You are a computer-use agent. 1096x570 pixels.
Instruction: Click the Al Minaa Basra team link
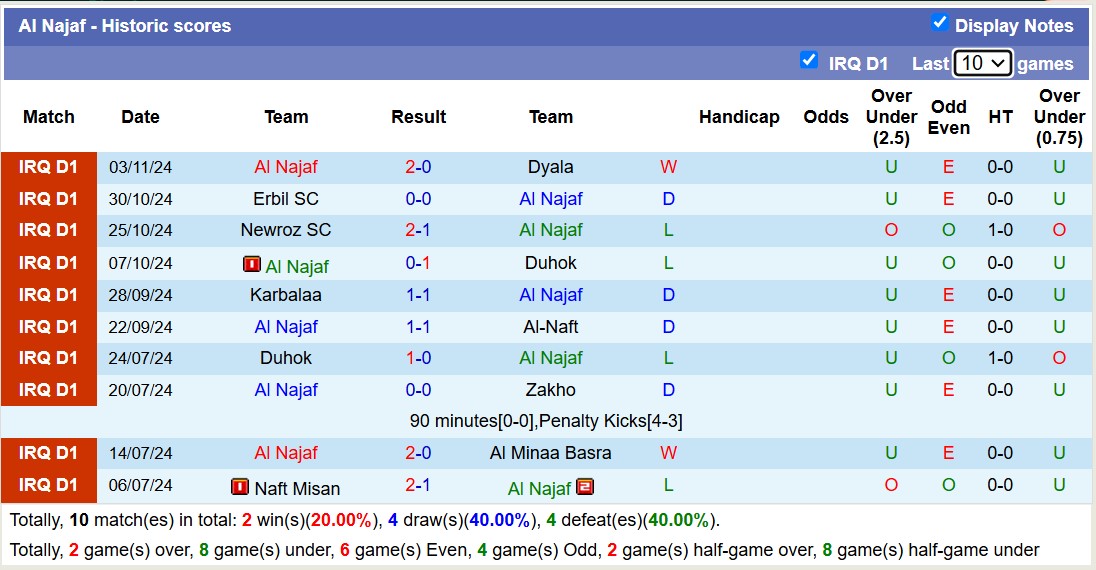point(550,453)
